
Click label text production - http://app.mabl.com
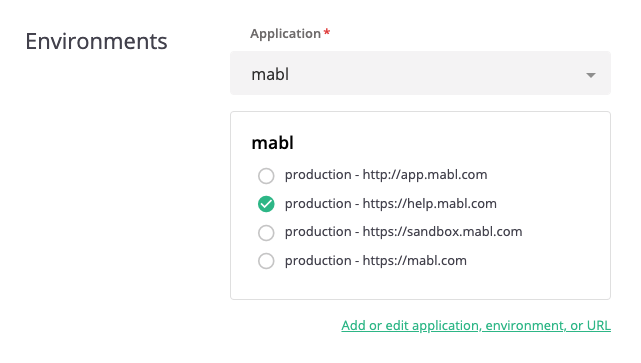click(x=386, y=175)
